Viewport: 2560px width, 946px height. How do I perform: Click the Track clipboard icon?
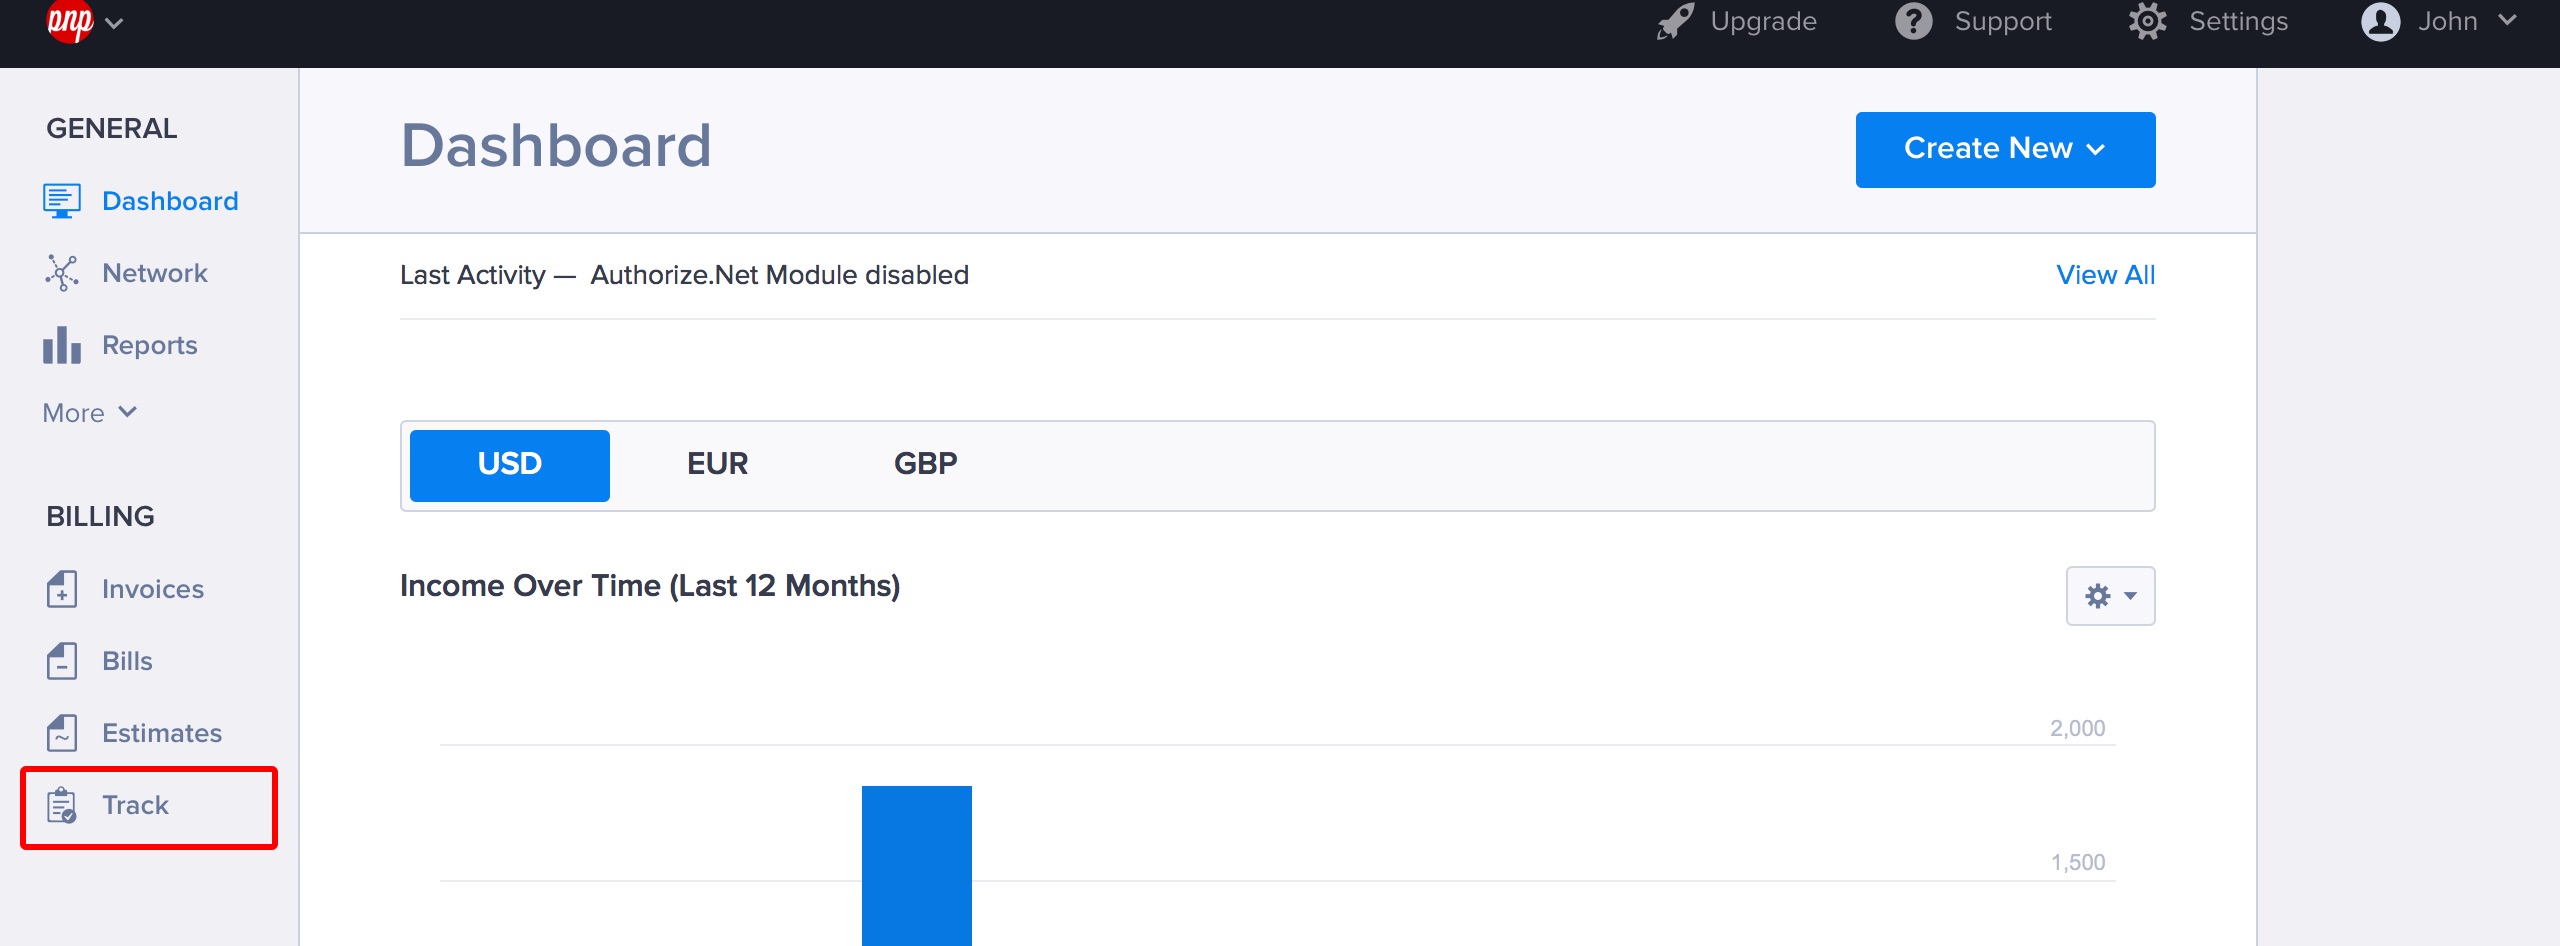[61, 805]
